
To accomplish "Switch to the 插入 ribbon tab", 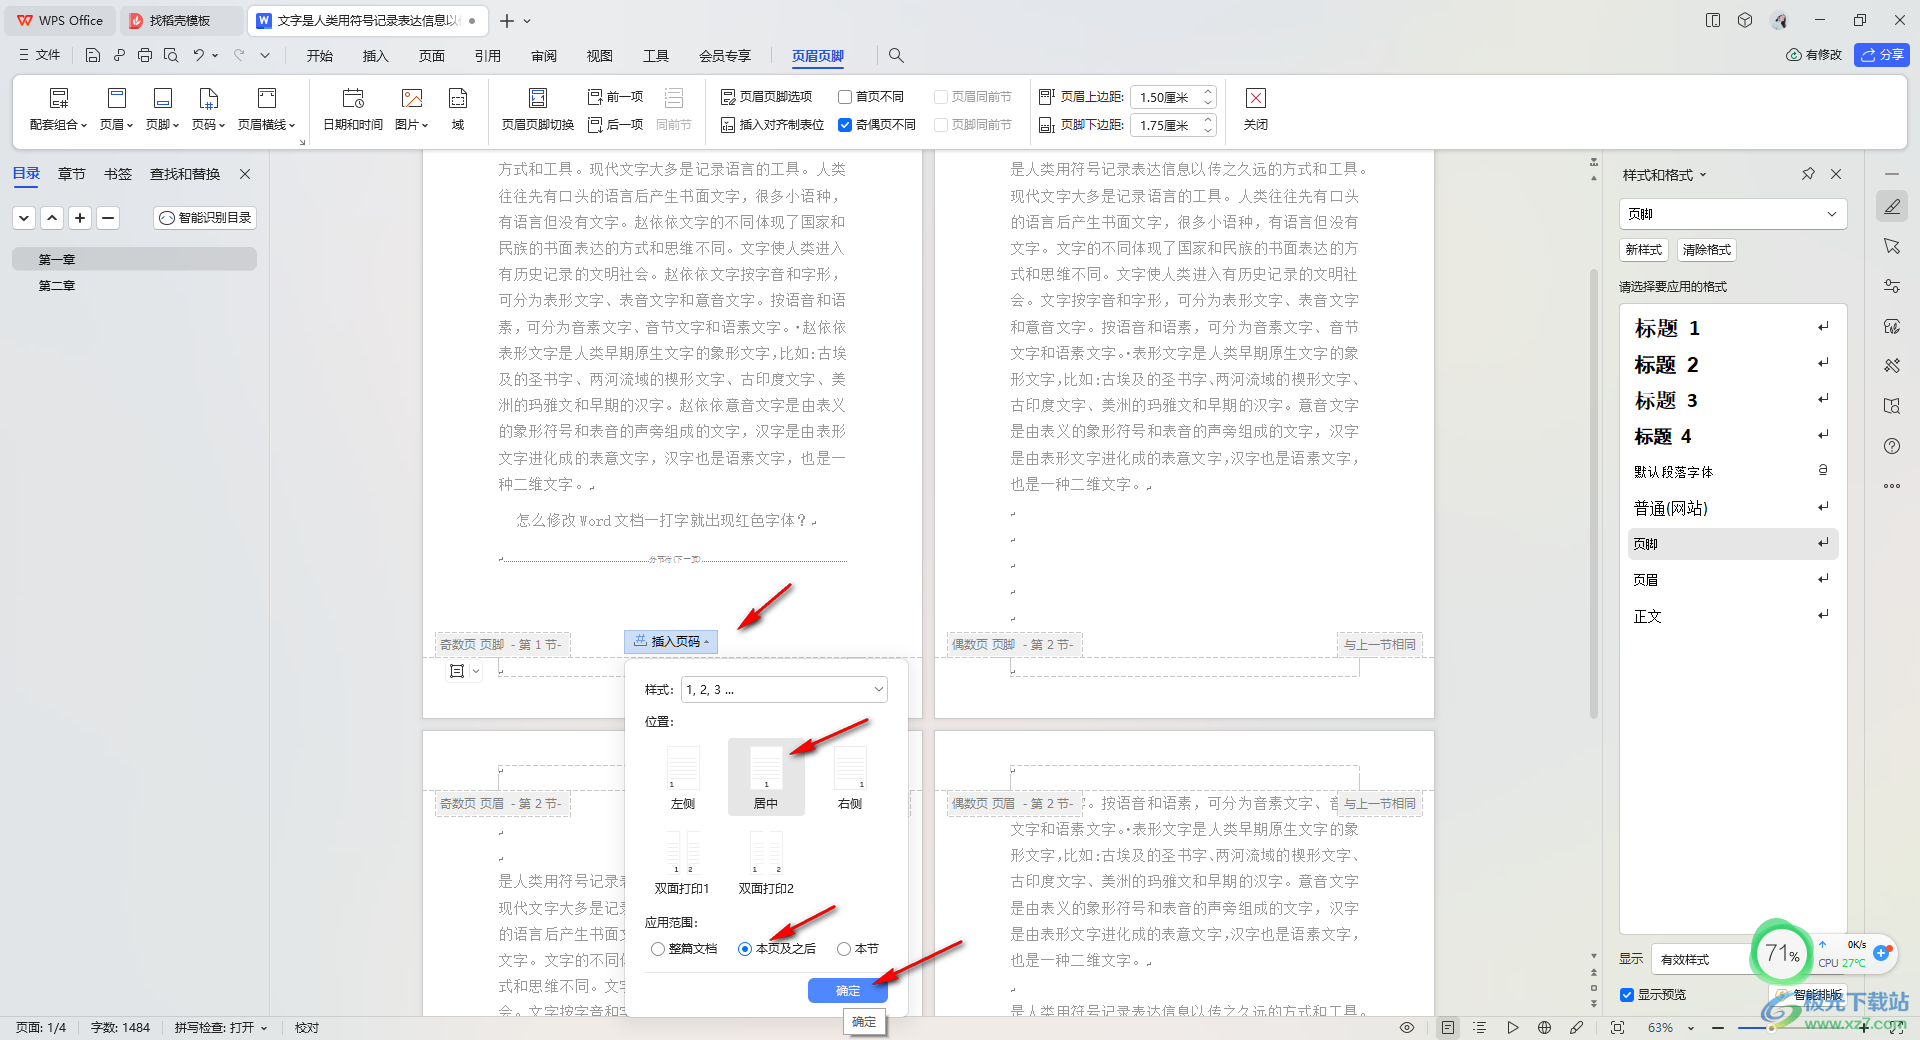I will coord(376,56).
